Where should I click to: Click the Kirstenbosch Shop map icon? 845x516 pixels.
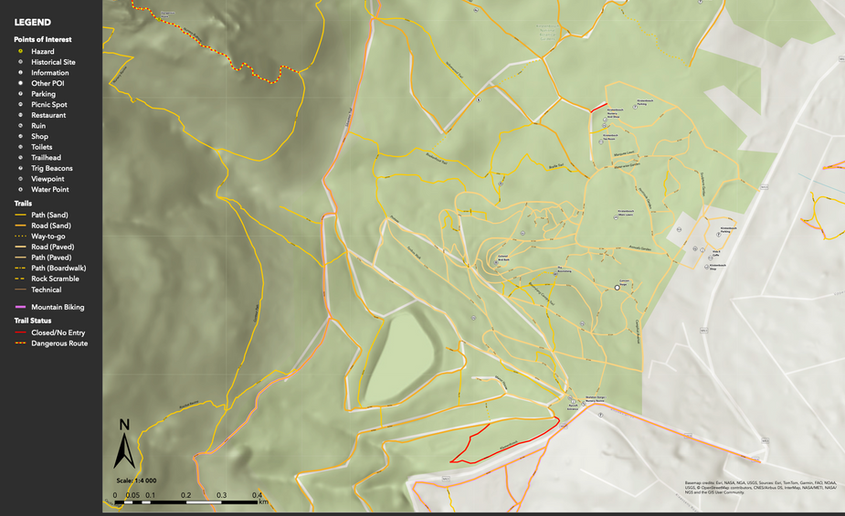coord(707,267)
